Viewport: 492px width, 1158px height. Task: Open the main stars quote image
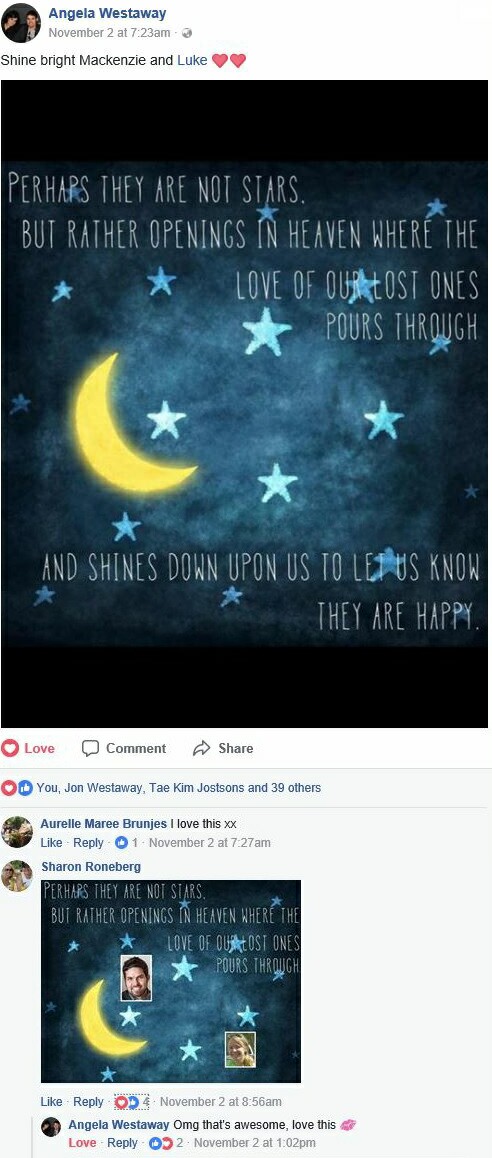point(245,404)
